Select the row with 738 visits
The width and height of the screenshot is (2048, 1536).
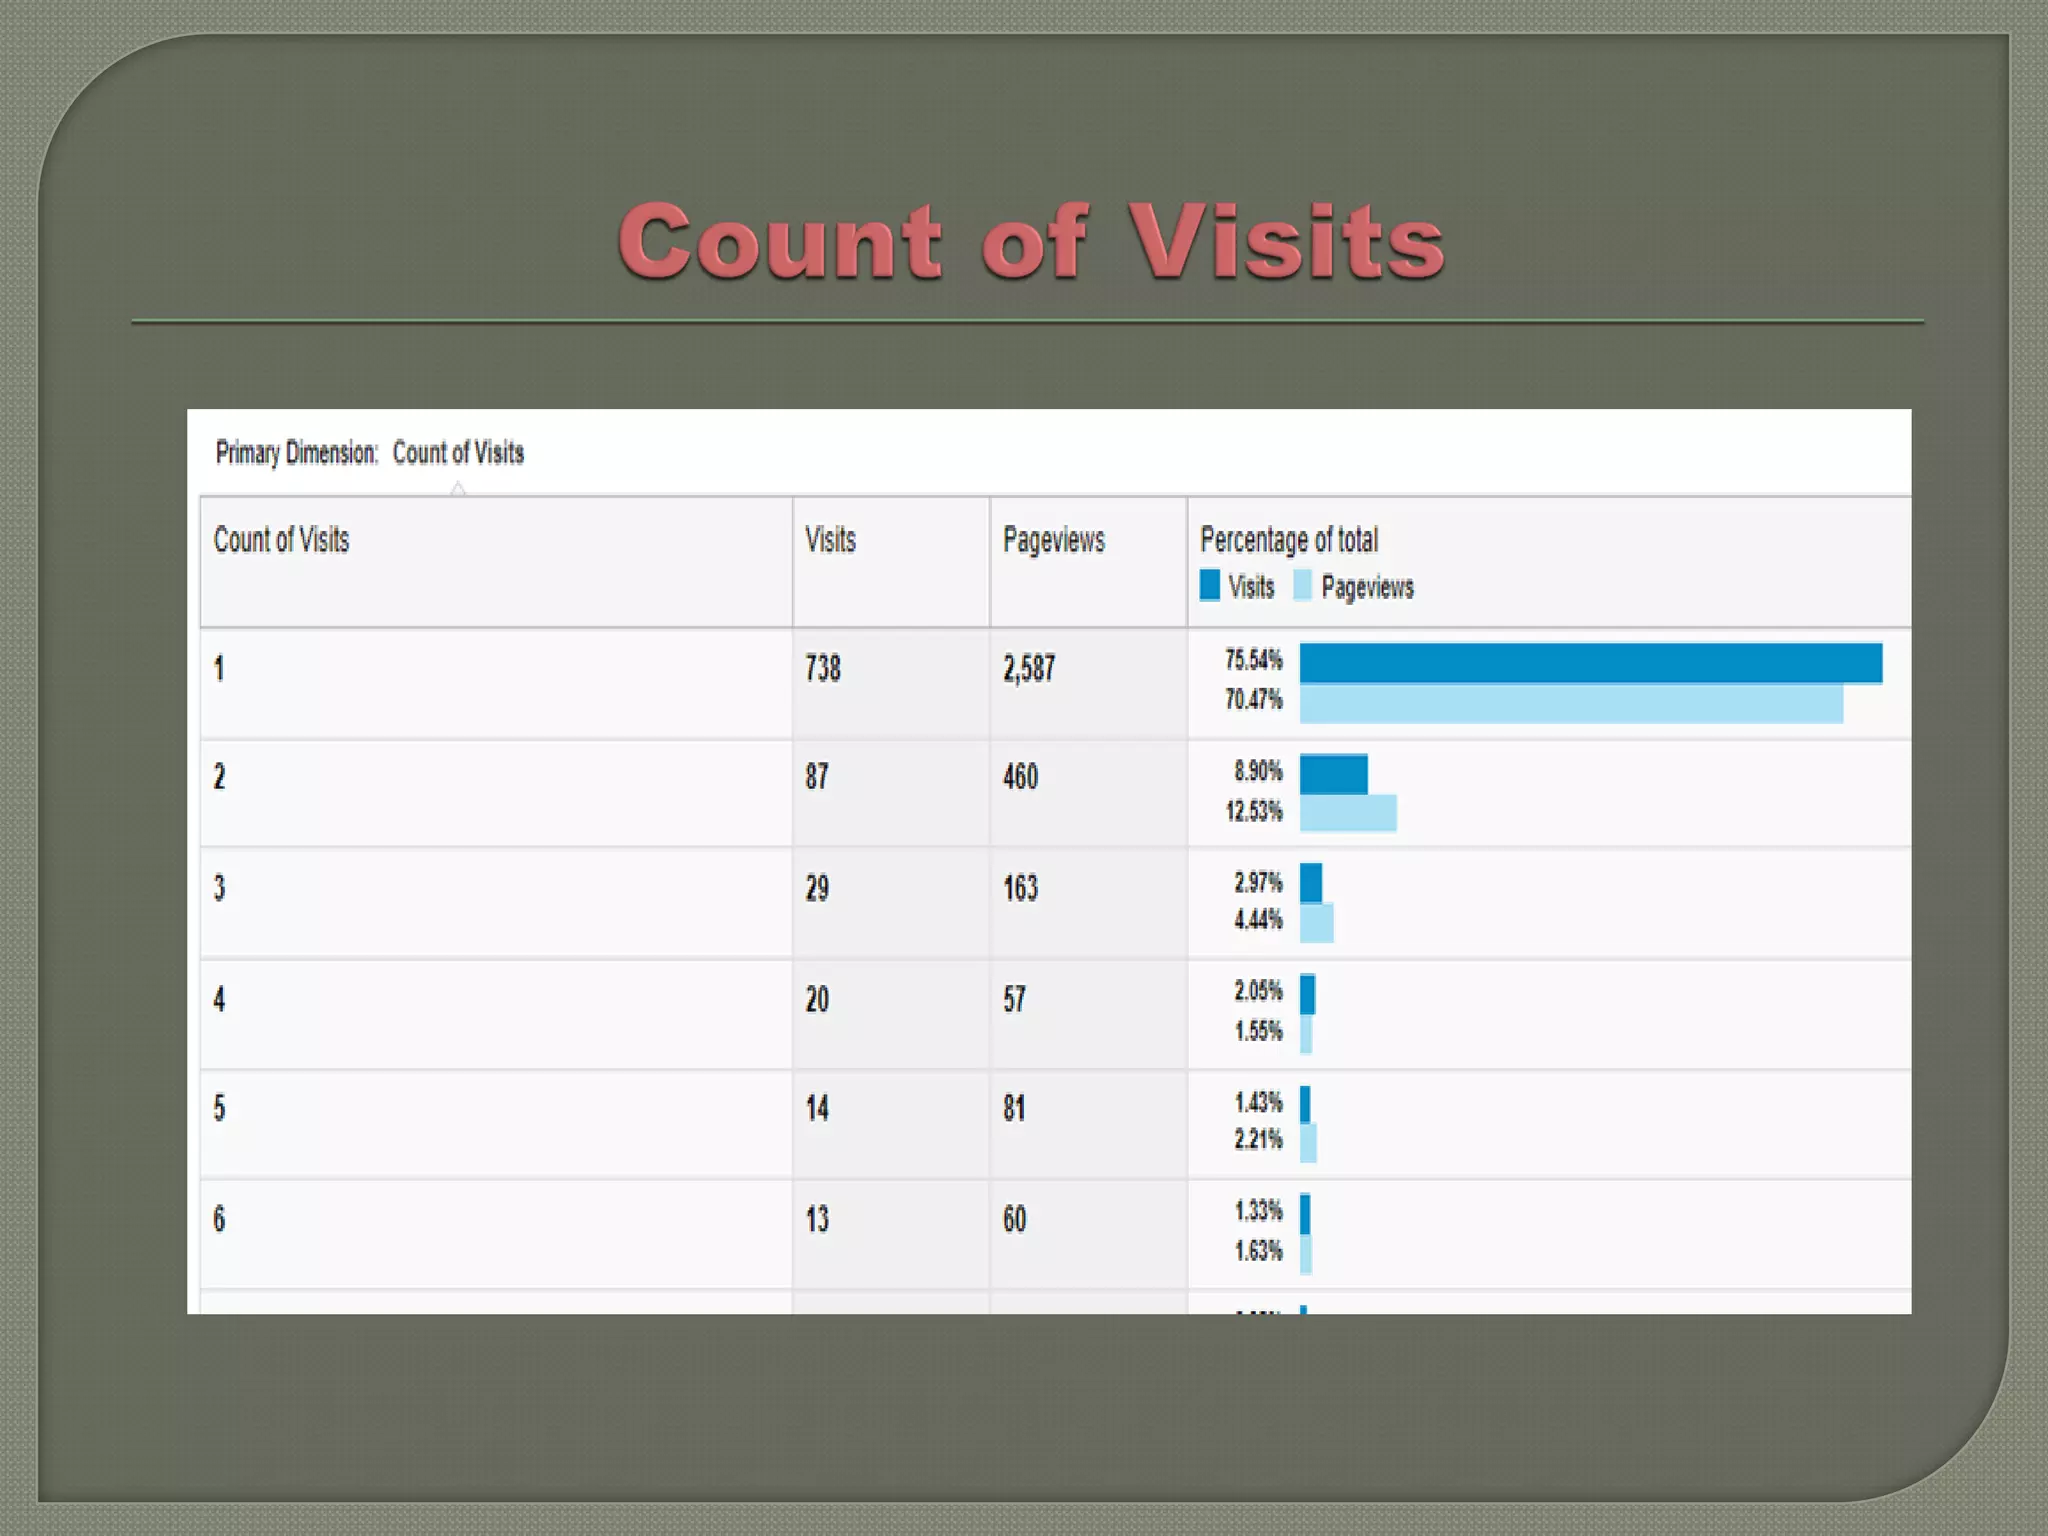coord(219,668)
